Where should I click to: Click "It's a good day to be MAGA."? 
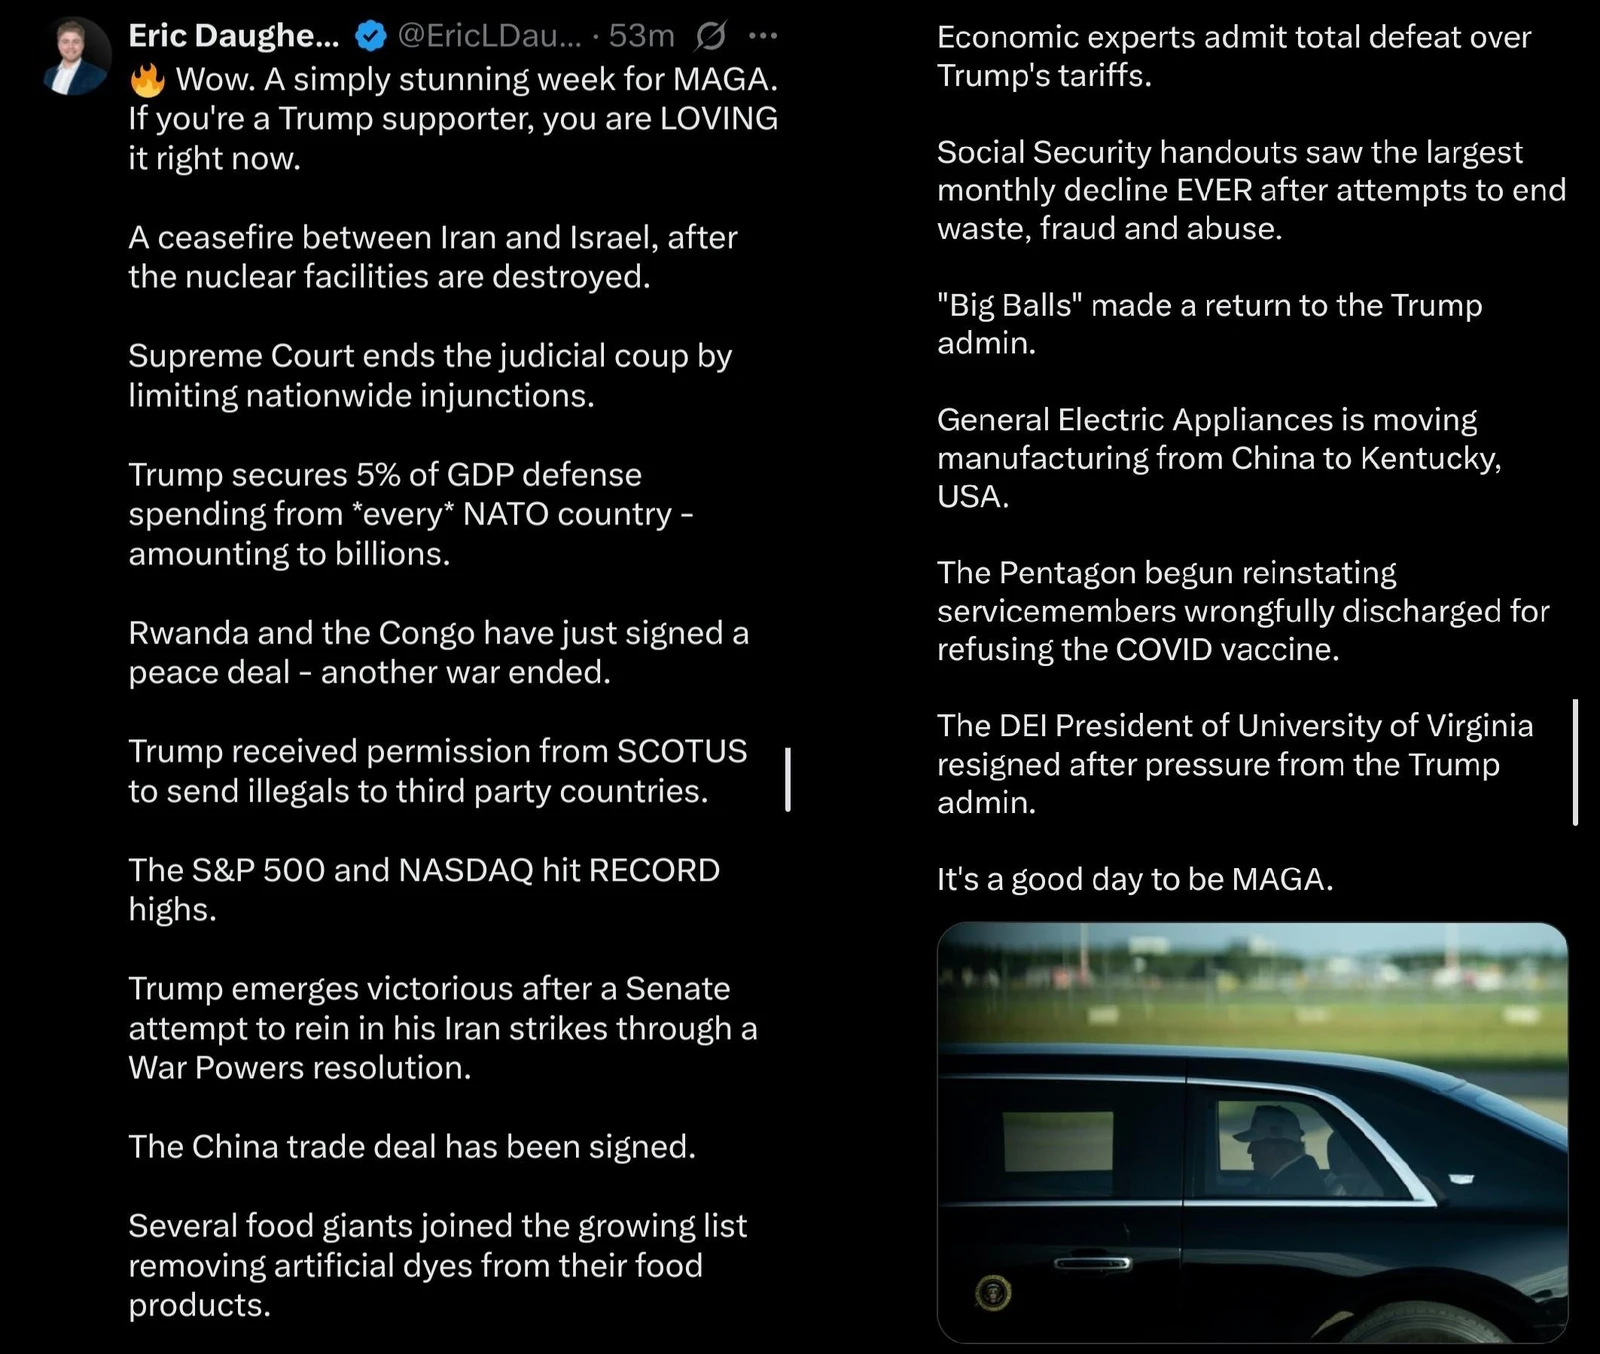pos(1134,879)
